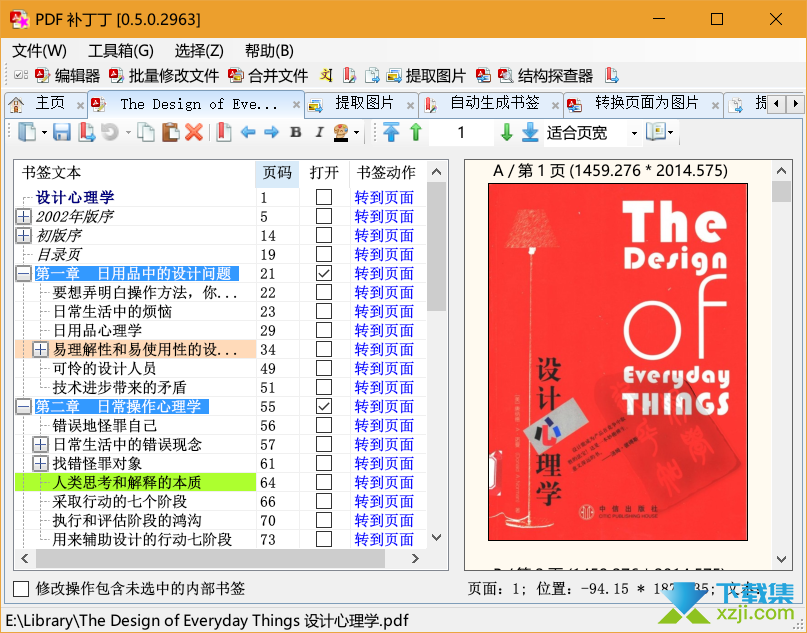This screenshot has height=633, width=807.
Task: Check the 打开 box for 2002年版序
Action: [x=324, y=216]
